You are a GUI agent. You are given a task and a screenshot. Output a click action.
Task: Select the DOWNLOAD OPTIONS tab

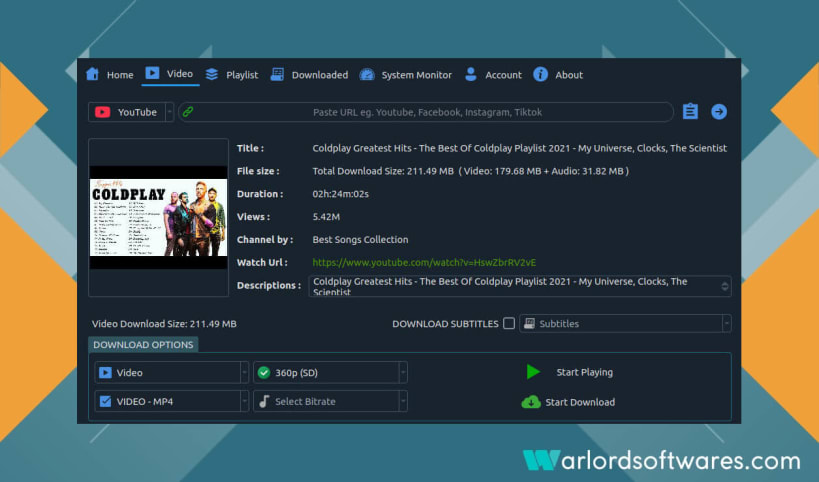[x=143, y=345]
